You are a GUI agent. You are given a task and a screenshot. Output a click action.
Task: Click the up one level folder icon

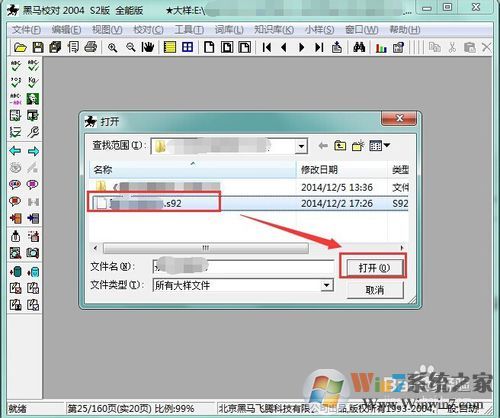(340, 146)
